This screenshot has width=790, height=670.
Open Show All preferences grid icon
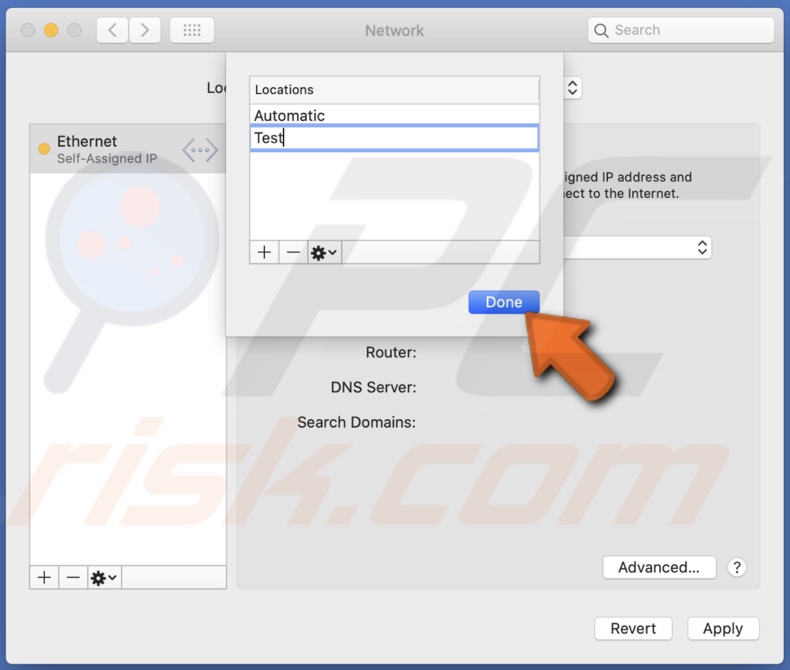[192, 30]
